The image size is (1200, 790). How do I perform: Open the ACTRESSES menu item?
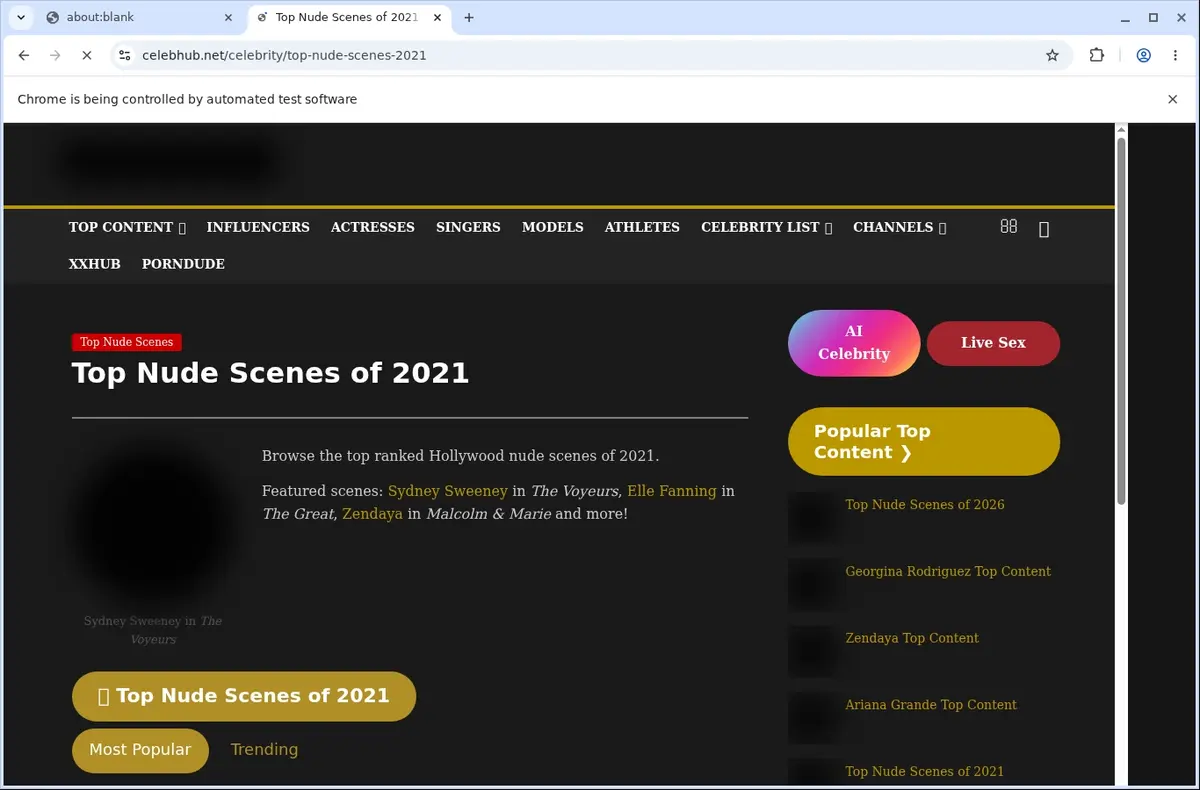tap(373, 227)
